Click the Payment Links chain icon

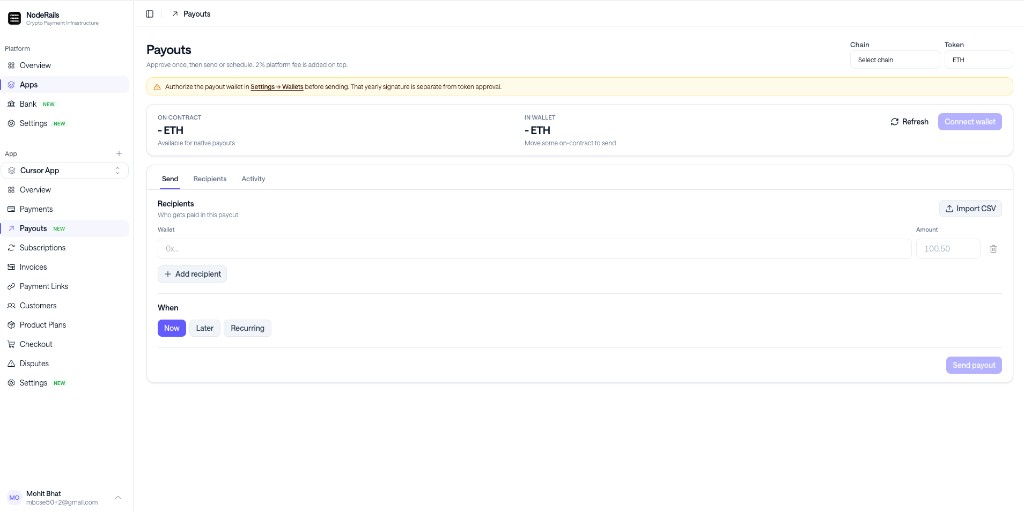[11, 286]
